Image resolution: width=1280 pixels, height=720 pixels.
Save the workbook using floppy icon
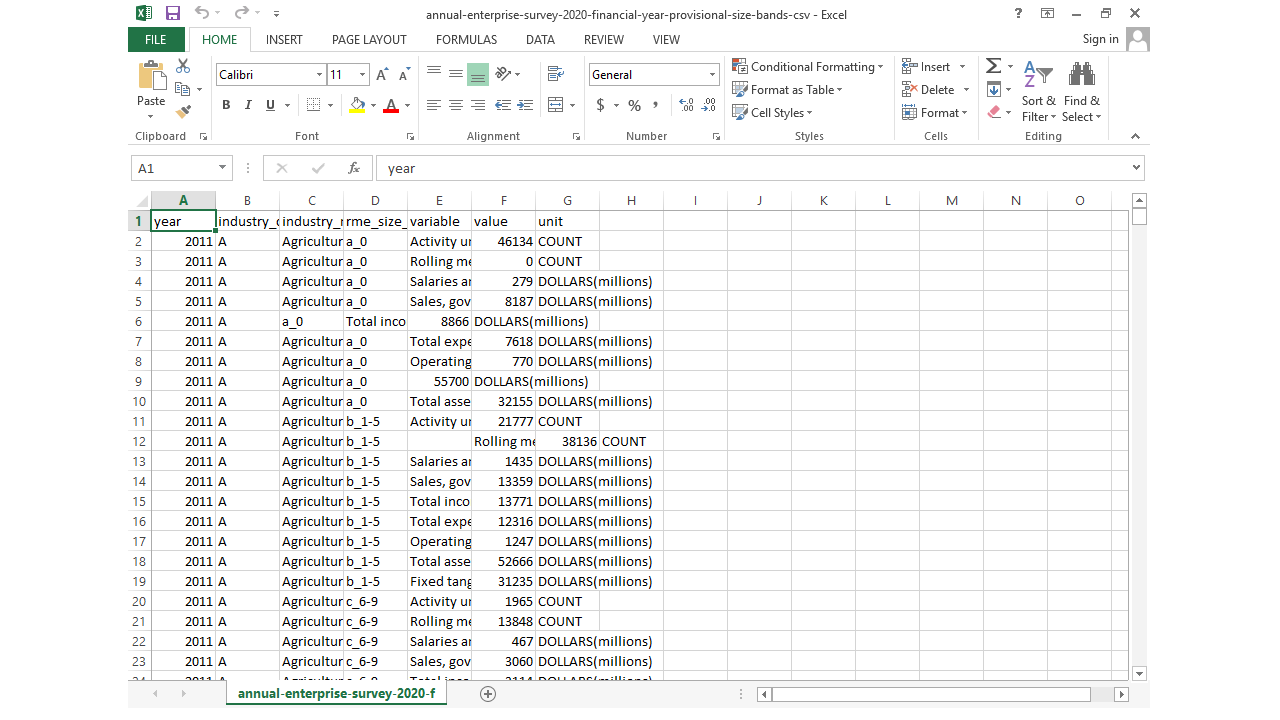click(x=173, y=14)
